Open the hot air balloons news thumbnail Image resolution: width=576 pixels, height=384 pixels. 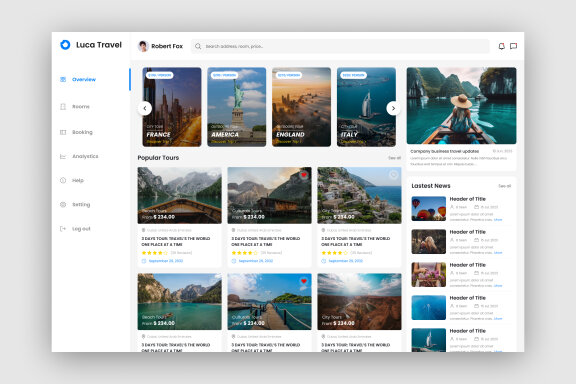[429, 209]
